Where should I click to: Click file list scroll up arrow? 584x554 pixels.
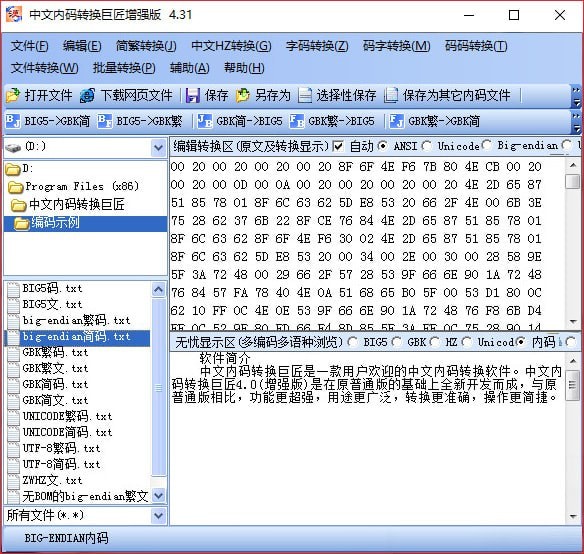[159, 289]
